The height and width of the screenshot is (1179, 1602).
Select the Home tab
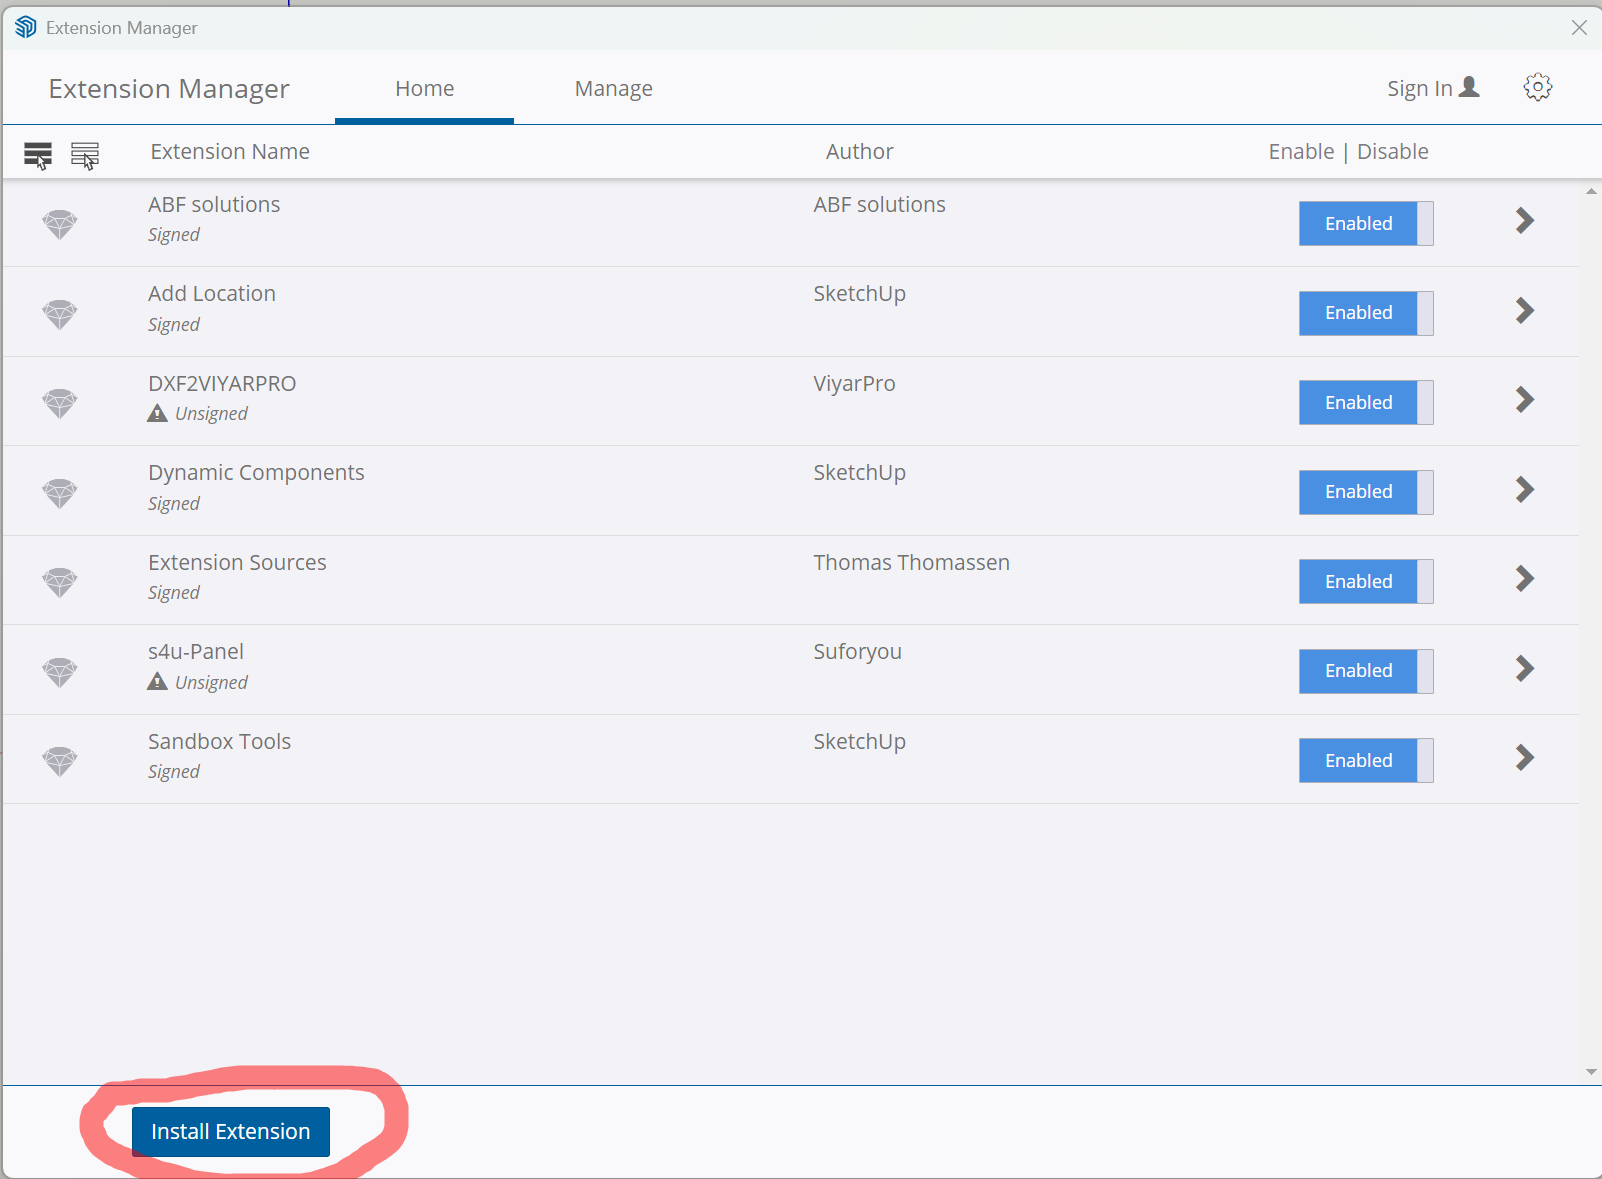click(x=424, y=89)
